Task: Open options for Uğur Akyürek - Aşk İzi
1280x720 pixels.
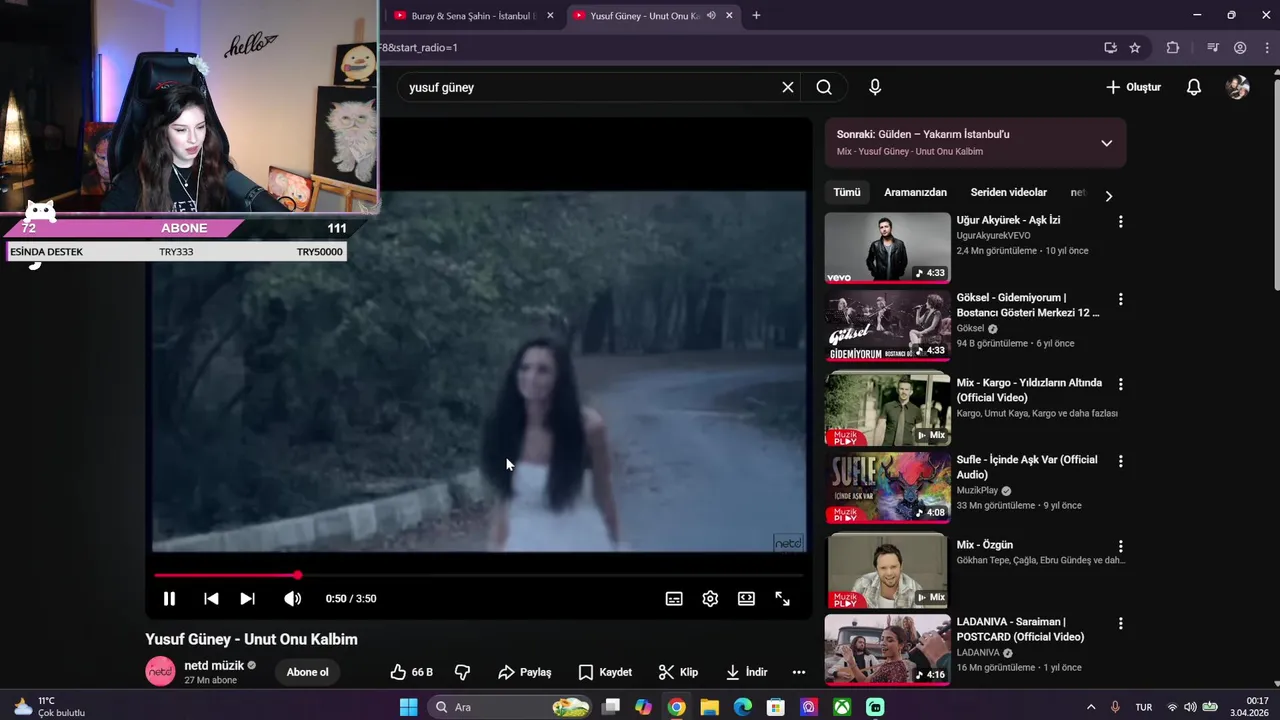Action: click(1120, 221)
